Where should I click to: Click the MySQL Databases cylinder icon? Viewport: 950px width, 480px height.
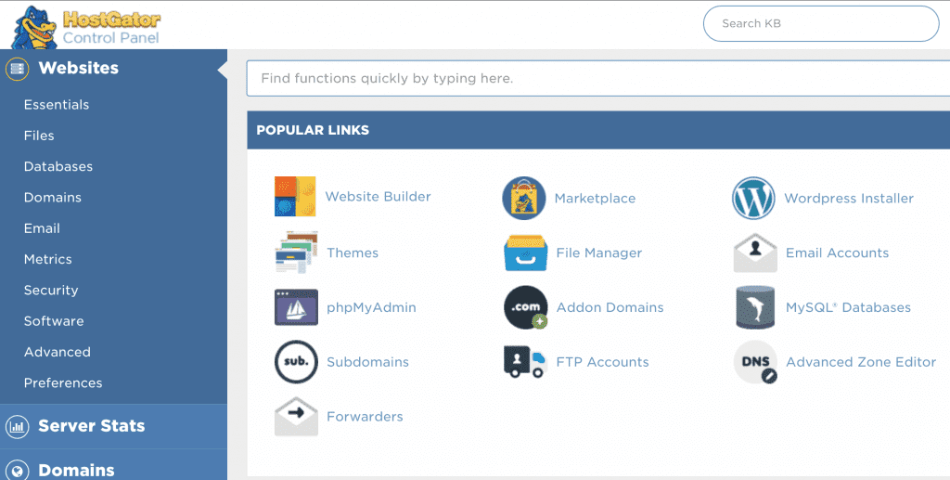[x=754, y=307]
